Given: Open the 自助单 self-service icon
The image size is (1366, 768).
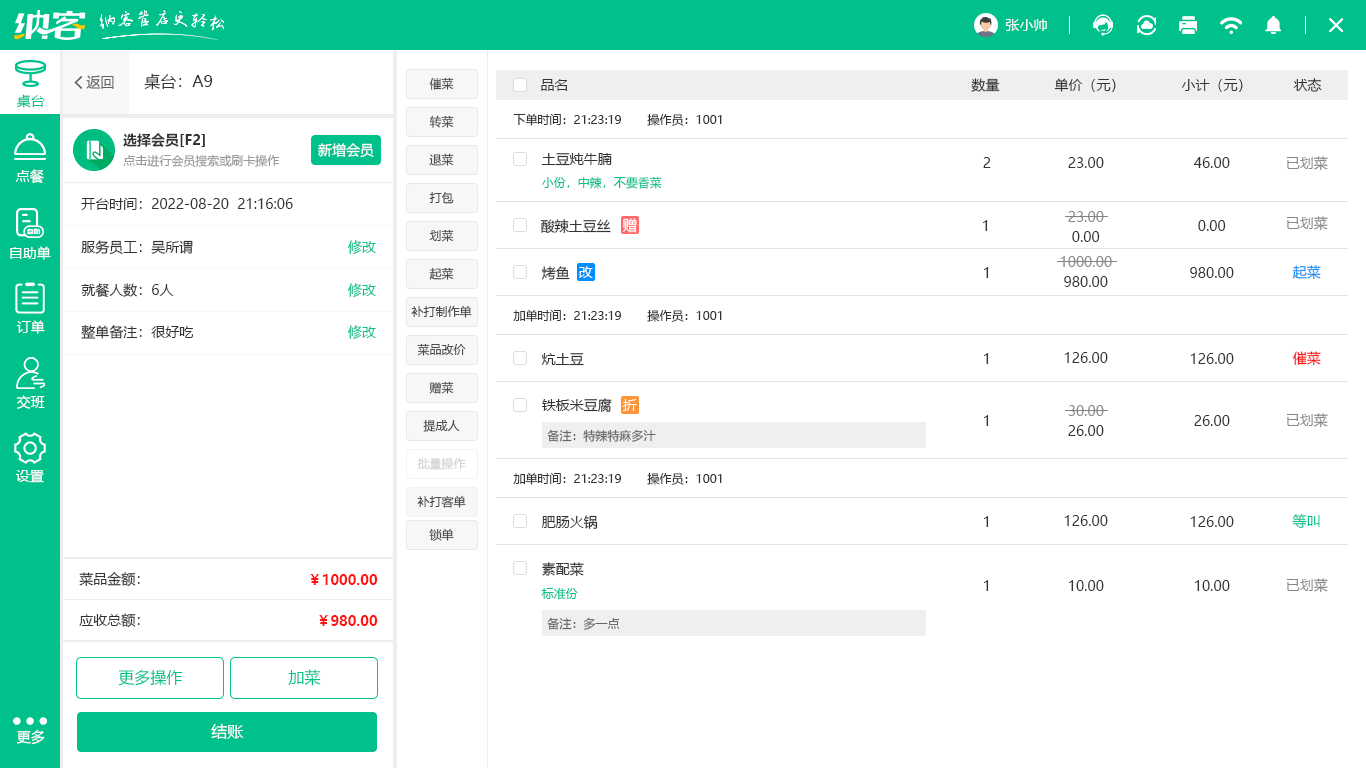Looking at the screenshot, I should tap(30, 230).
